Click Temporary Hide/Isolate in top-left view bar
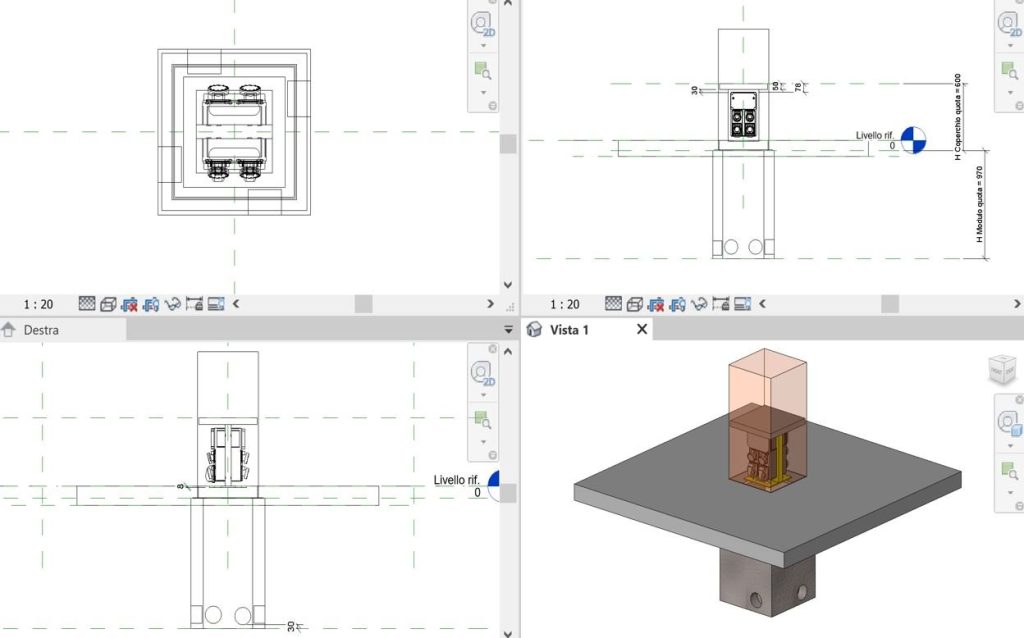The width and height of the screenshot is (1024, 638). coord(173,304)
